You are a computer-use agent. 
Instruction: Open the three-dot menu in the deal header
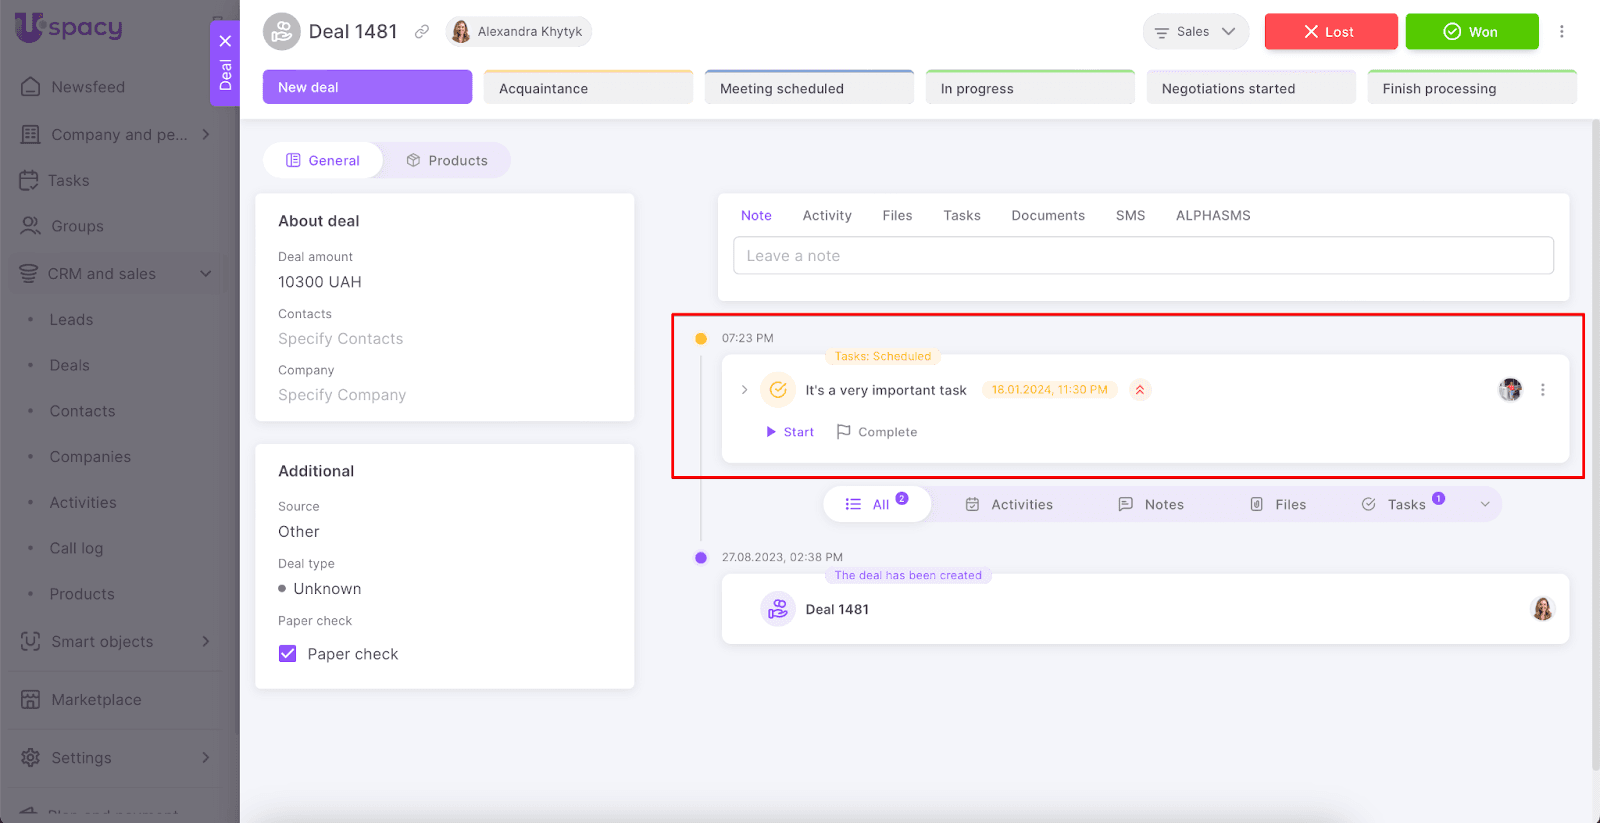[1561, 32]
